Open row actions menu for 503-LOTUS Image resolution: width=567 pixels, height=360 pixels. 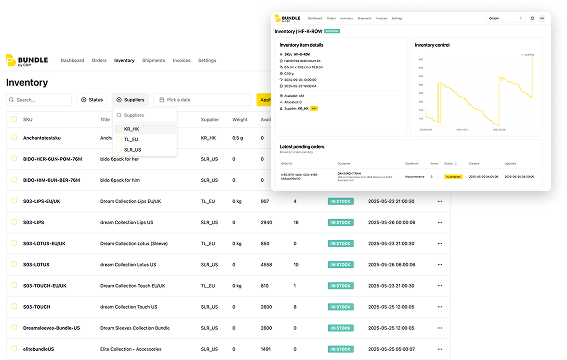click(x=440, y=265)
